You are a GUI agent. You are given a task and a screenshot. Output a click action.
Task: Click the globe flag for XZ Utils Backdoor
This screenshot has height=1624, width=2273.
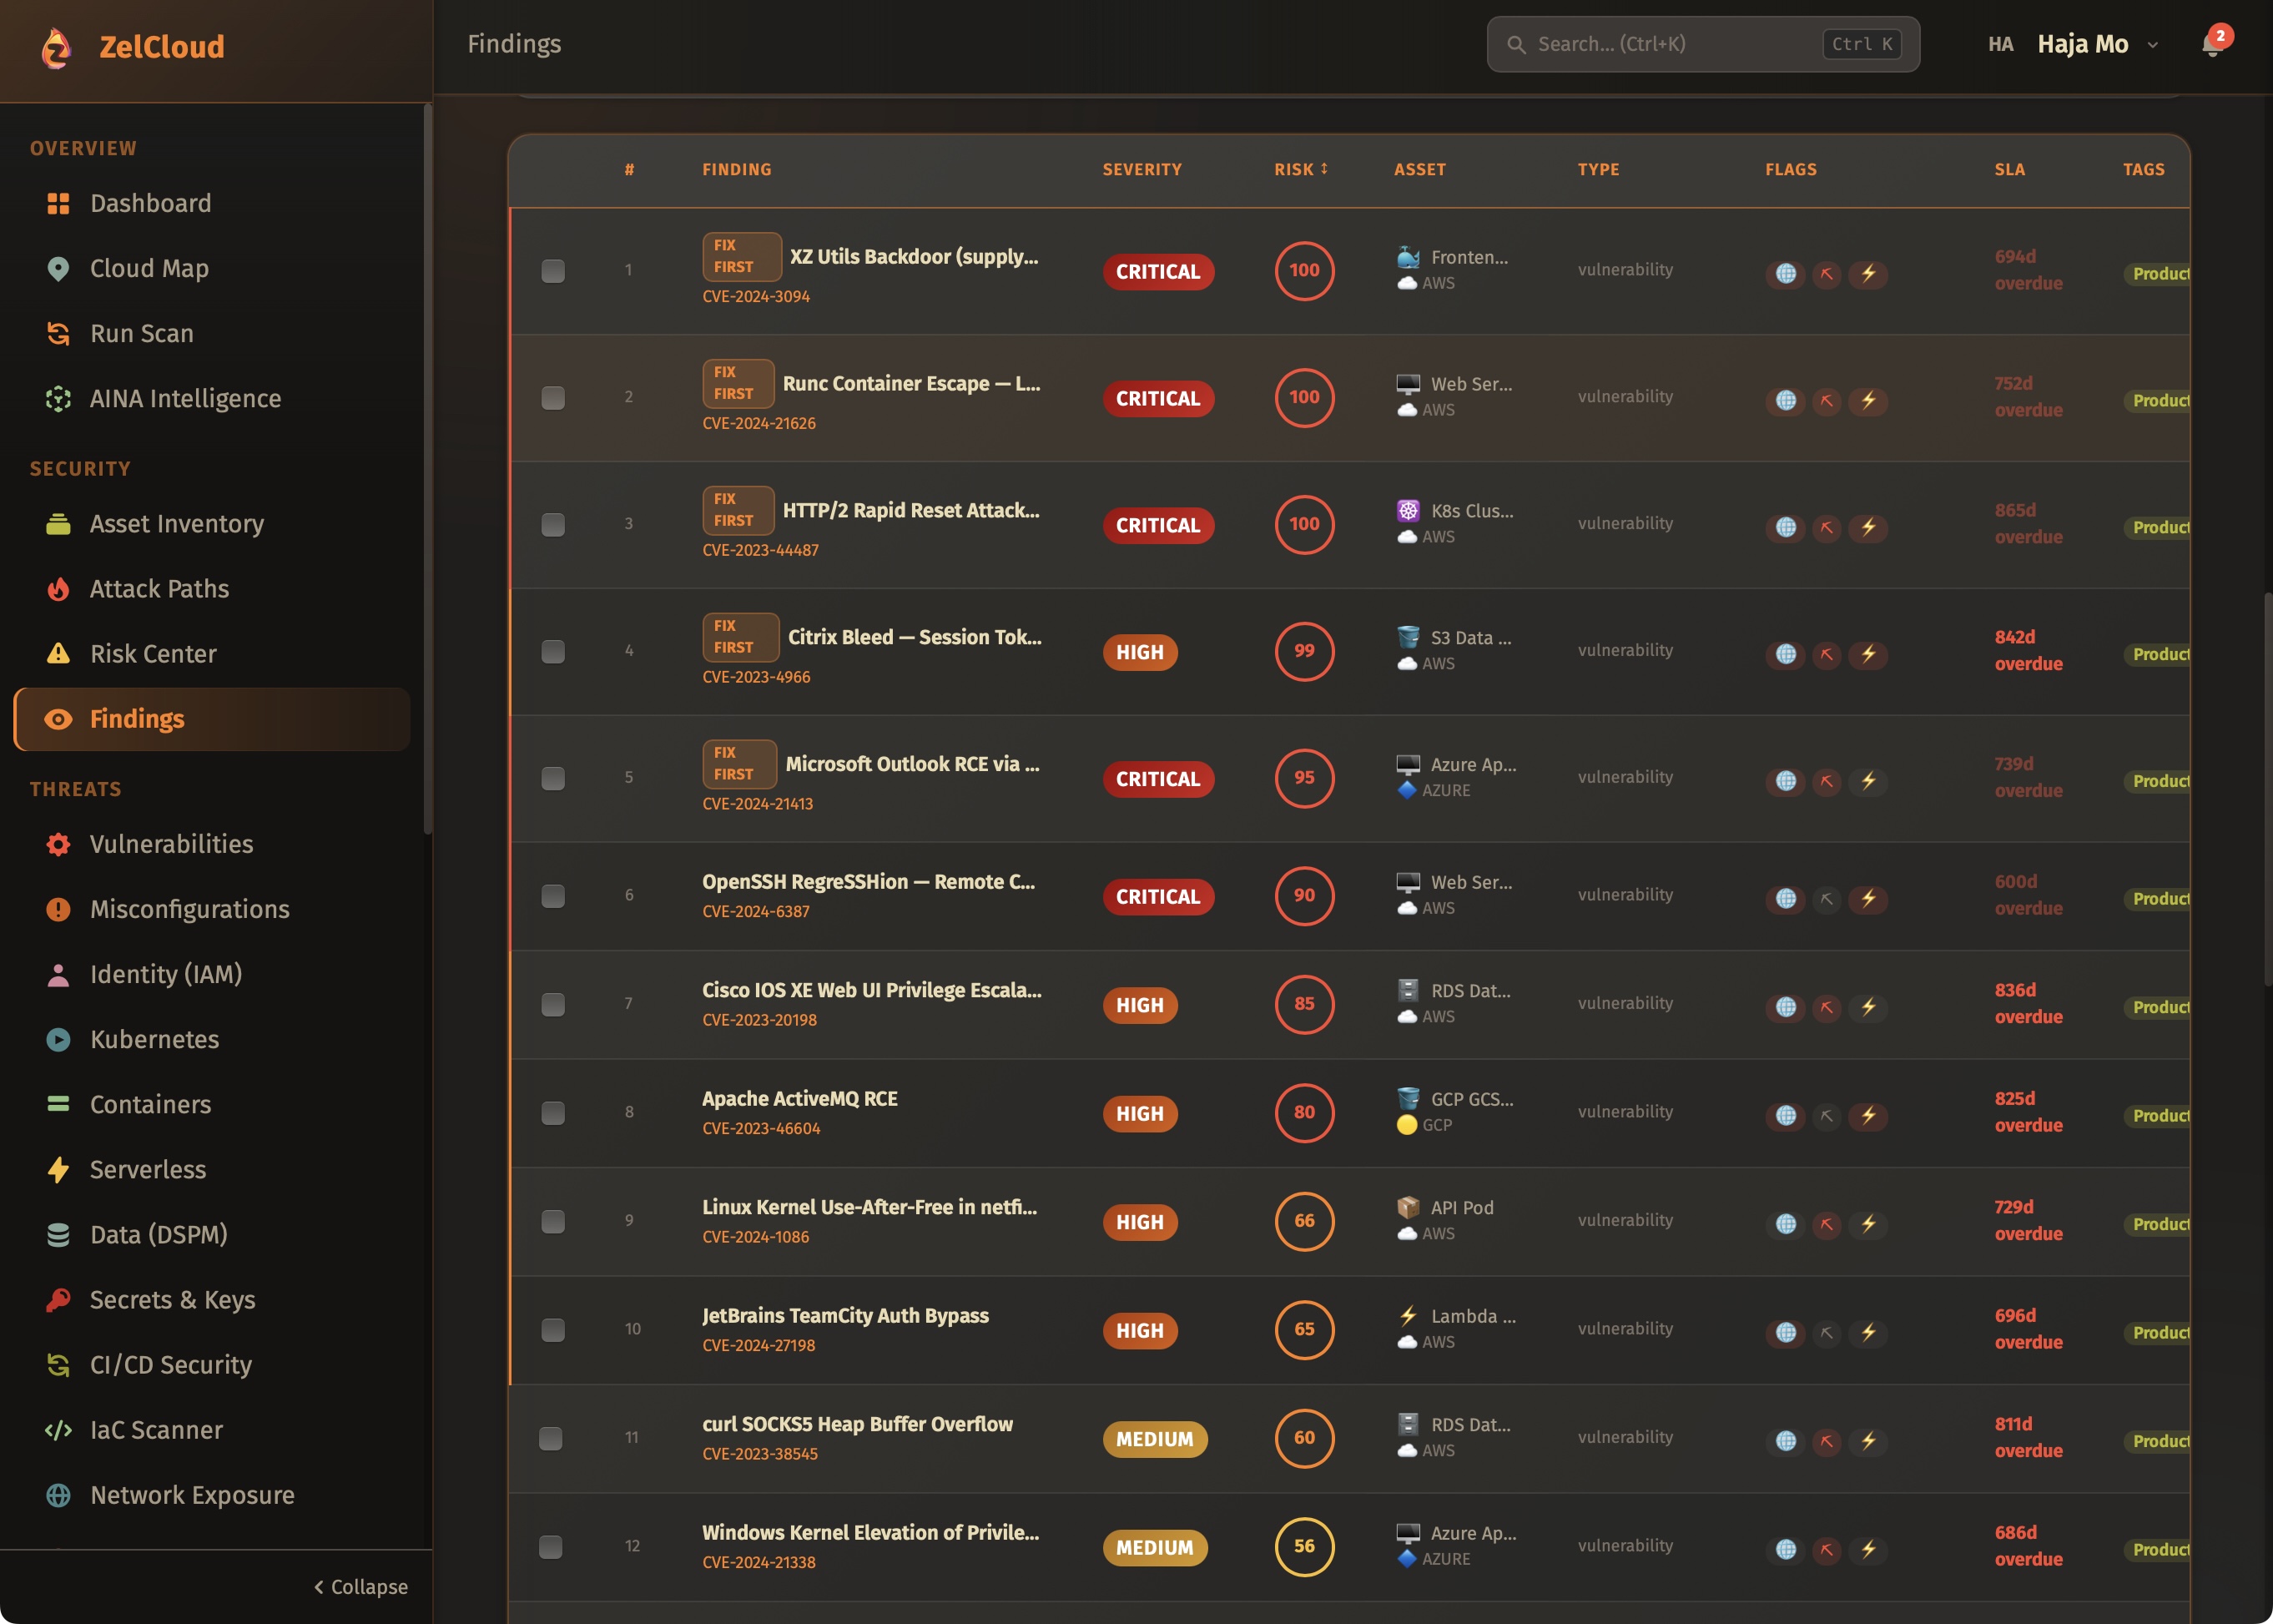pyautogui.click(x=1785, y=273)
